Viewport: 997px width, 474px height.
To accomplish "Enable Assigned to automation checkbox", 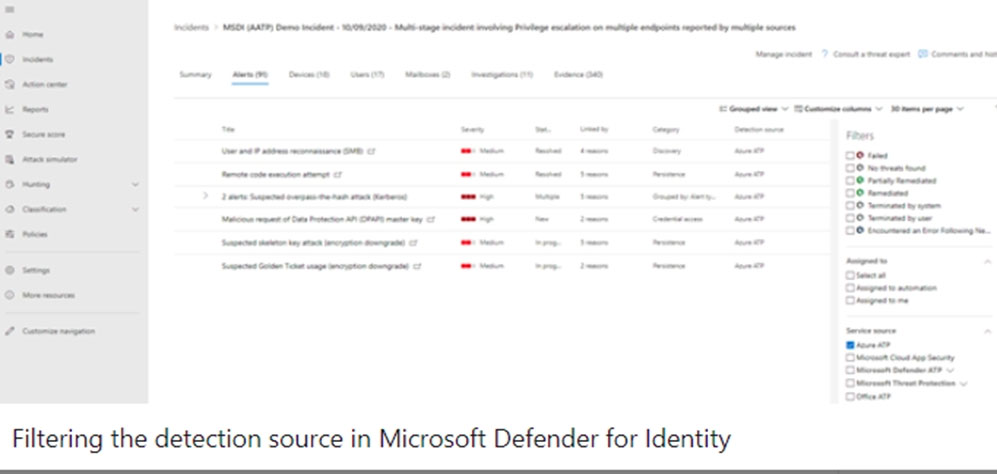I will point(850,288).
